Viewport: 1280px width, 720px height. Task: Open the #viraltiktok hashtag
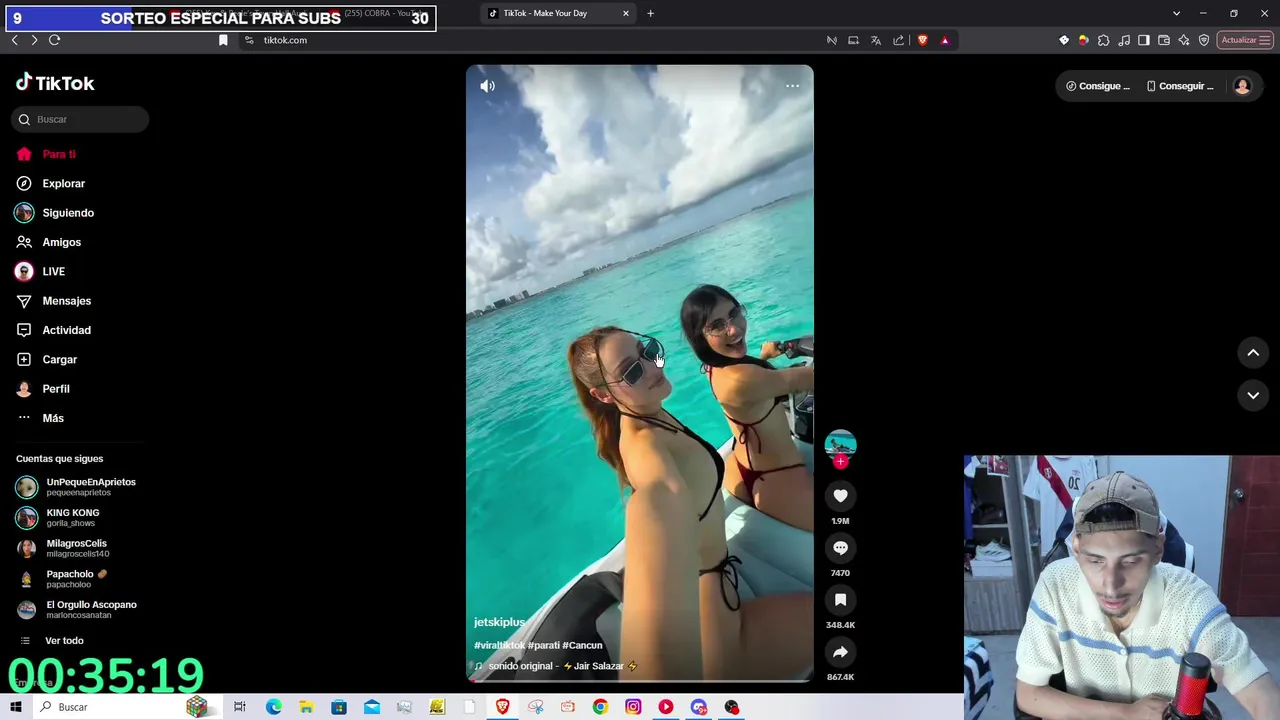pyautogui.click(x=499, y=645)
